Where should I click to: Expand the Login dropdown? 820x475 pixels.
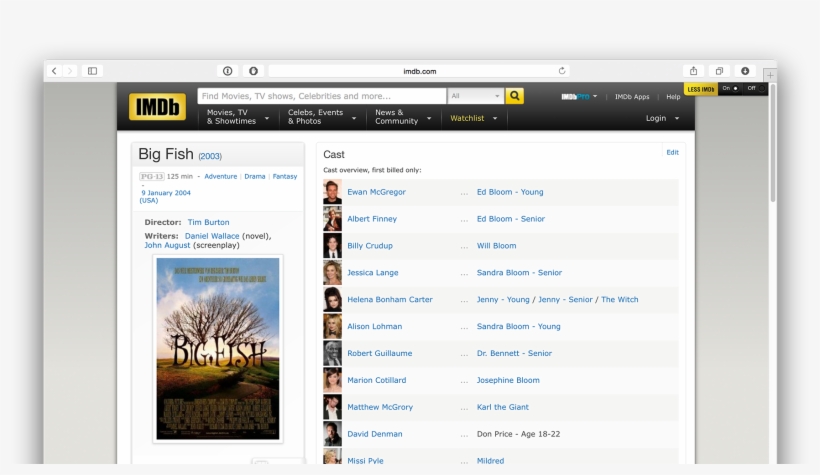[662, 118]
